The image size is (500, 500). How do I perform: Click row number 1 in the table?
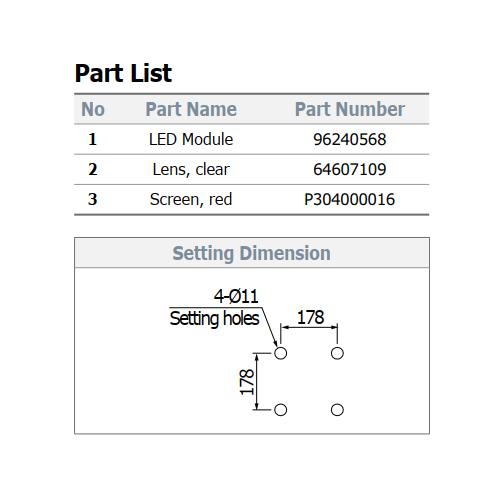pos(93,139)
